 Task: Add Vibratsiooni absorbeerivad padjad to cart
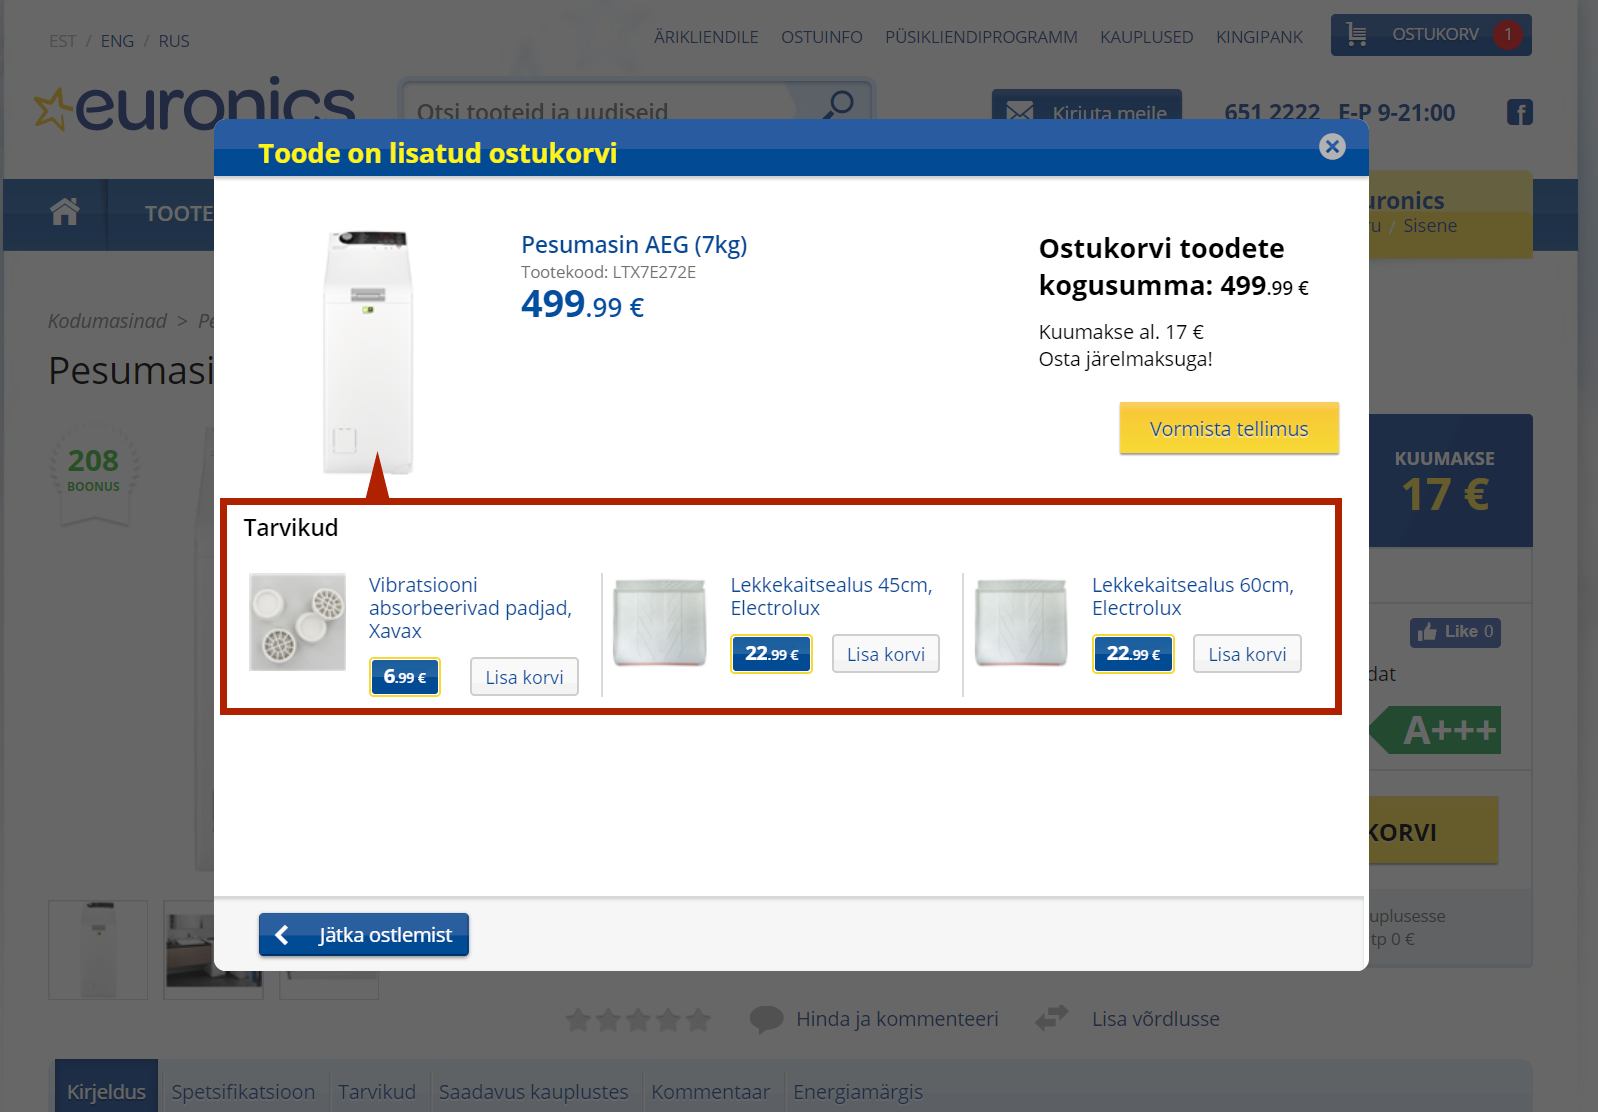tap(524, 677)
